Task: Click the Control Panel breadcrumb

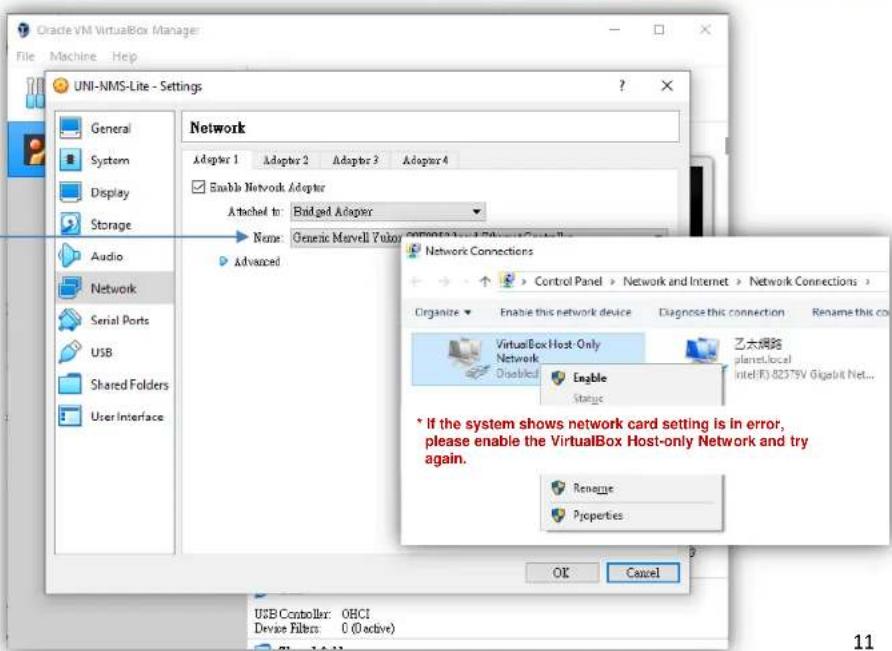Action: (568, 281)
